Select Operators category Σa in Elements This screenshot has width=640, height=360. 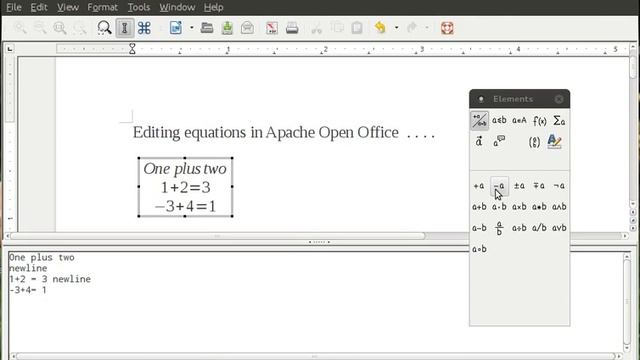[x=559, y=120]
